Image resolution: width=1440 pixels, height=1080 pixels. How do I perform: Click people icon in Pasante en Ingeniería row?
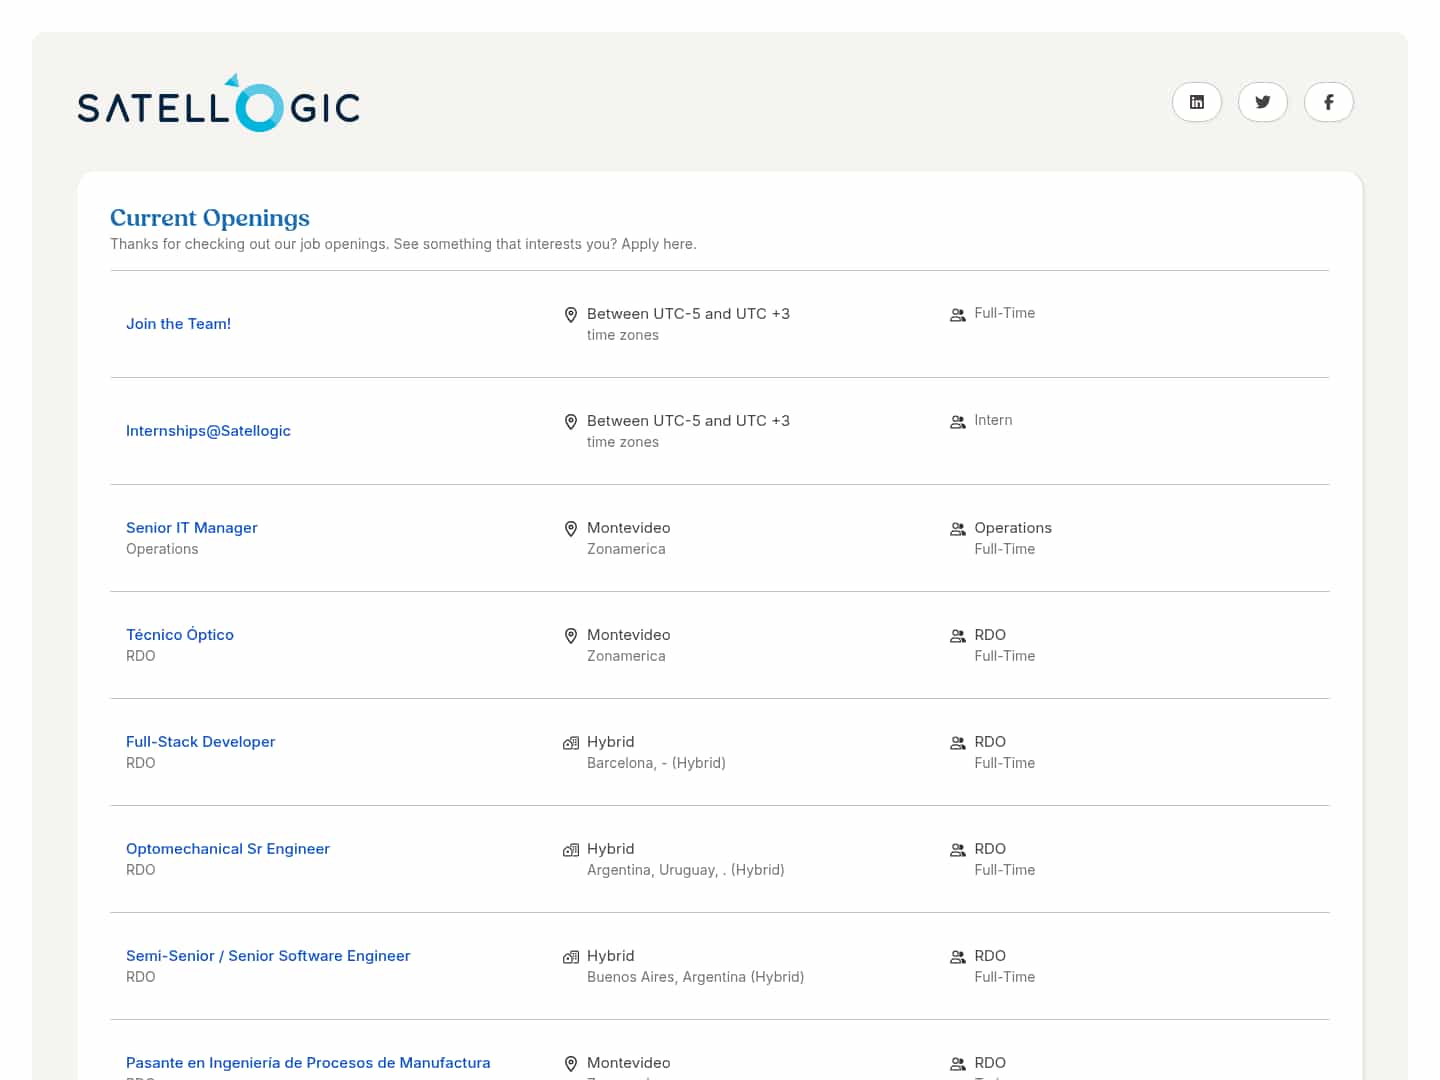pyautogui.click(x=958, y=1064)
